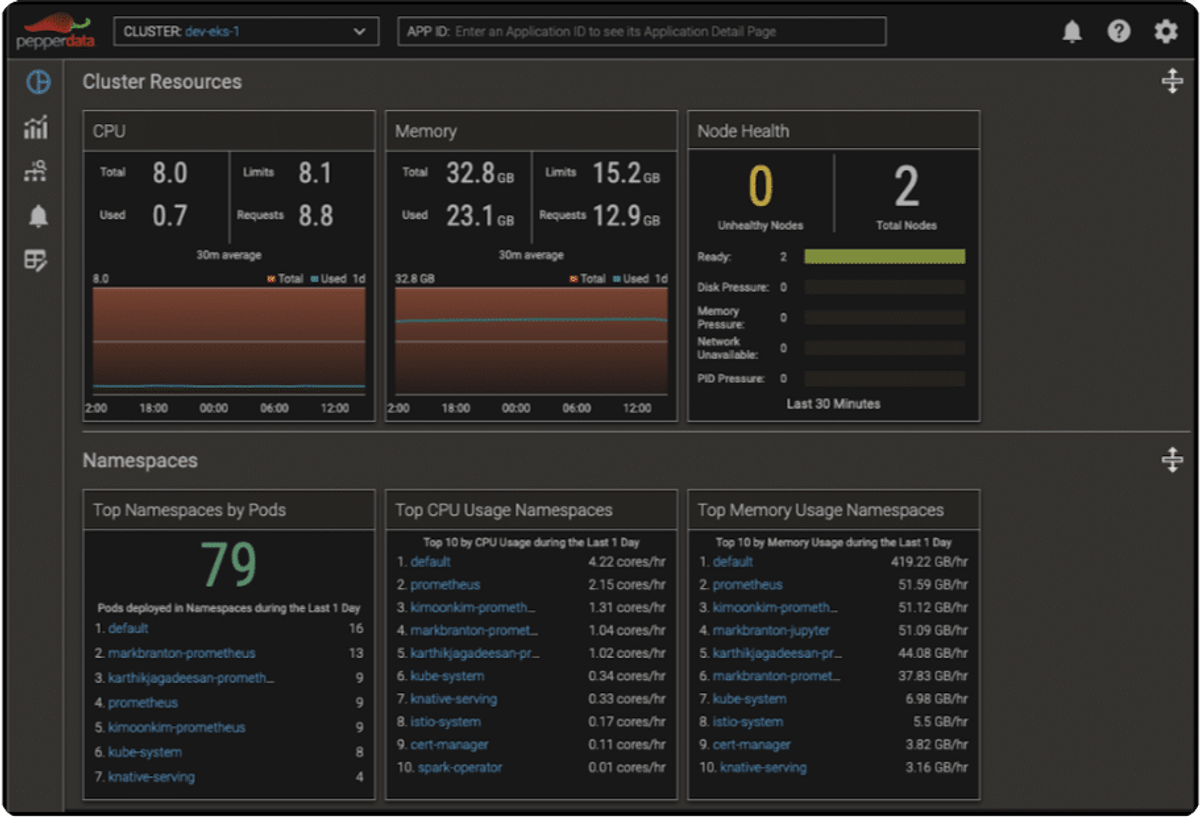Viewport: 1200px width, 818px height.
Task: Open the cluster hierarchy search icon in the sidebar
Action: click(37, 171)
